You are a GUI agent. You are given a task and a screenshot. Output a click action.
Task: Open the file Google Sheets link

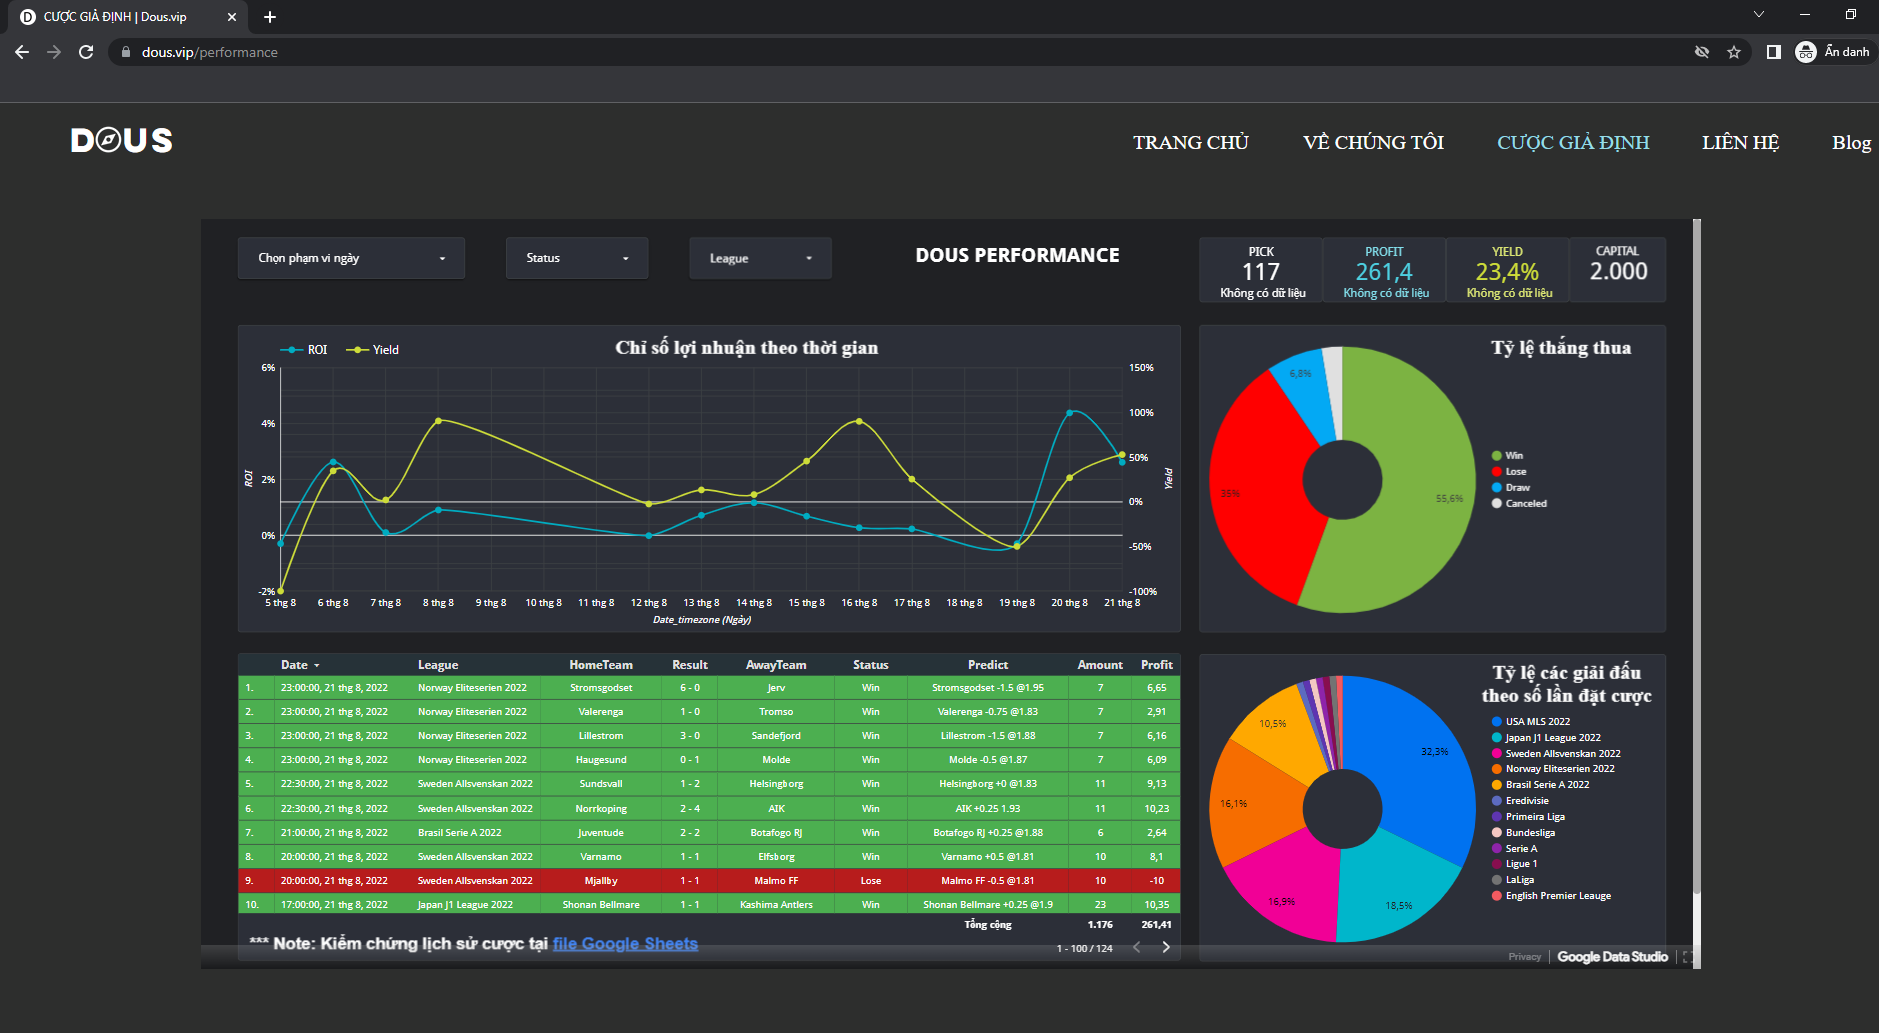pos(625,944)
